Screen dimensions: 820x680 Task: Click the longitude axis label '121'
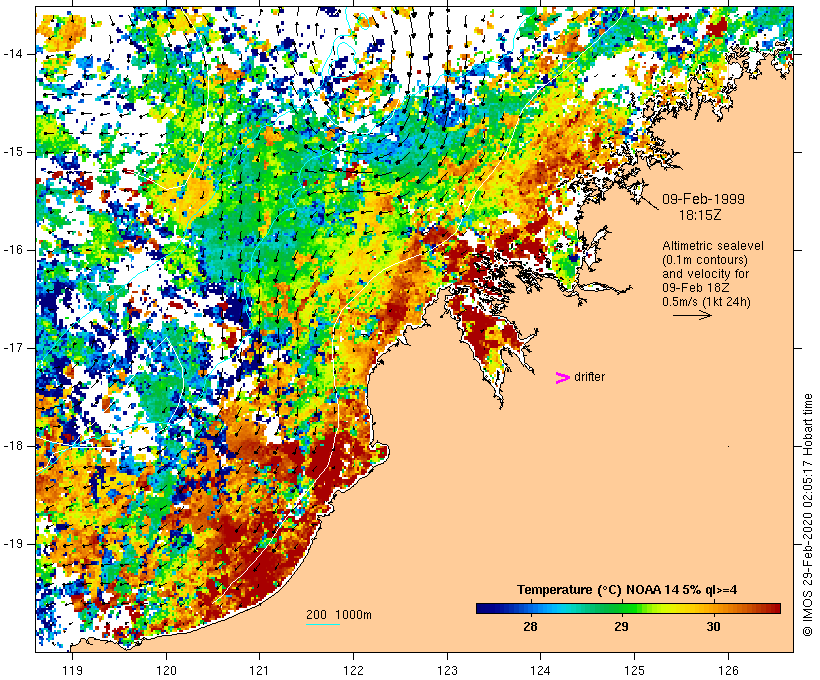point(260,670)
